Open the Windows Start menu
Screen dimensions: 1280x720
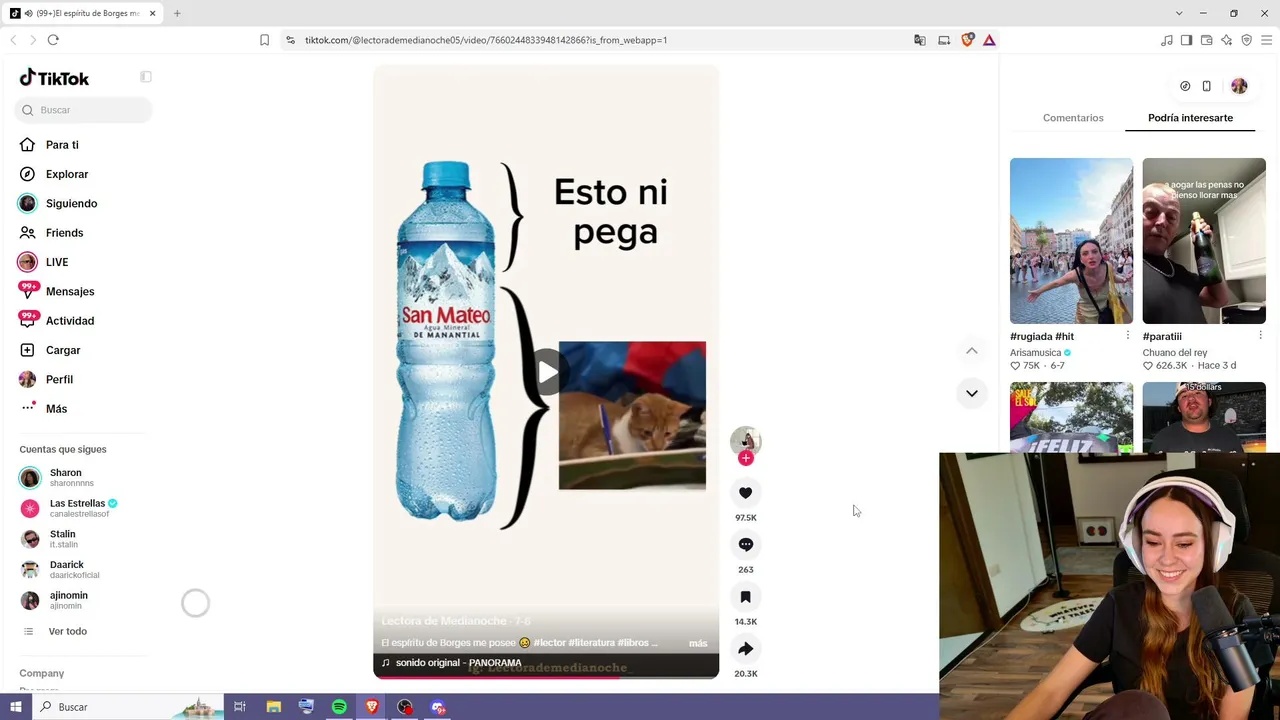(x=16, y=707)
